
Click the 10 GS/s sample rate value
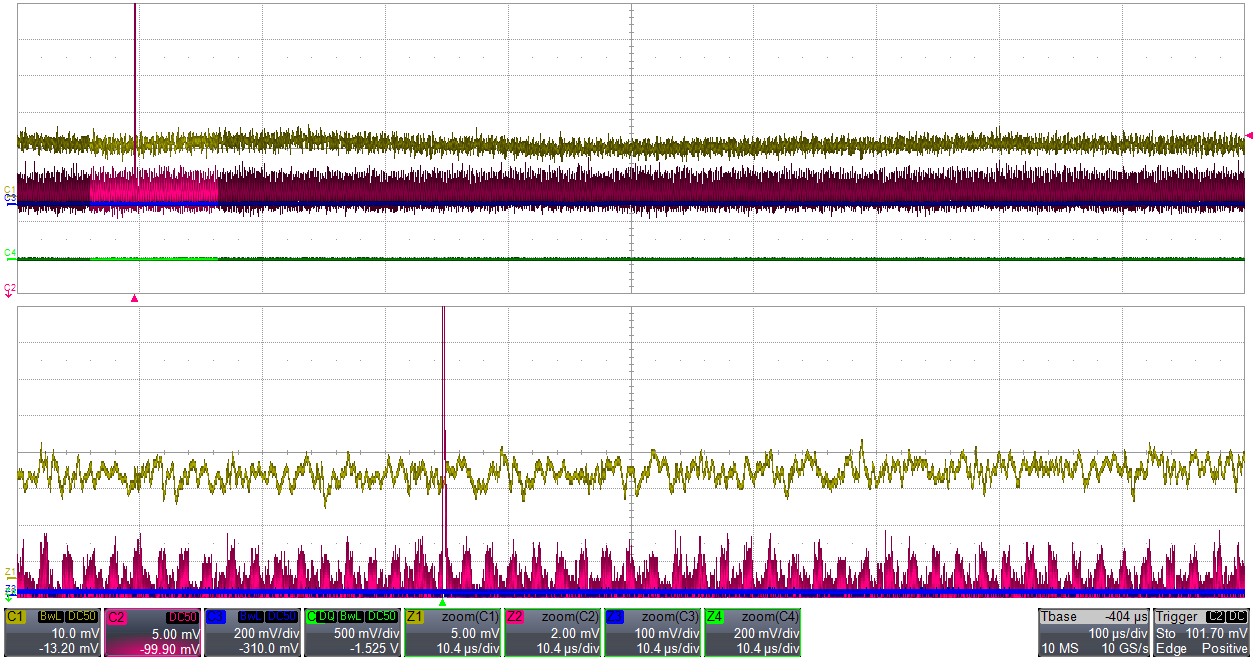click(1123, 648)
